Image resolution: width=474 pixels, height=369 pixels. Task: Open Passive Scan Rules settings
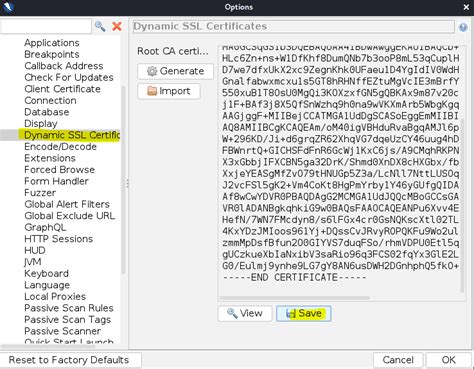point(69,308)
